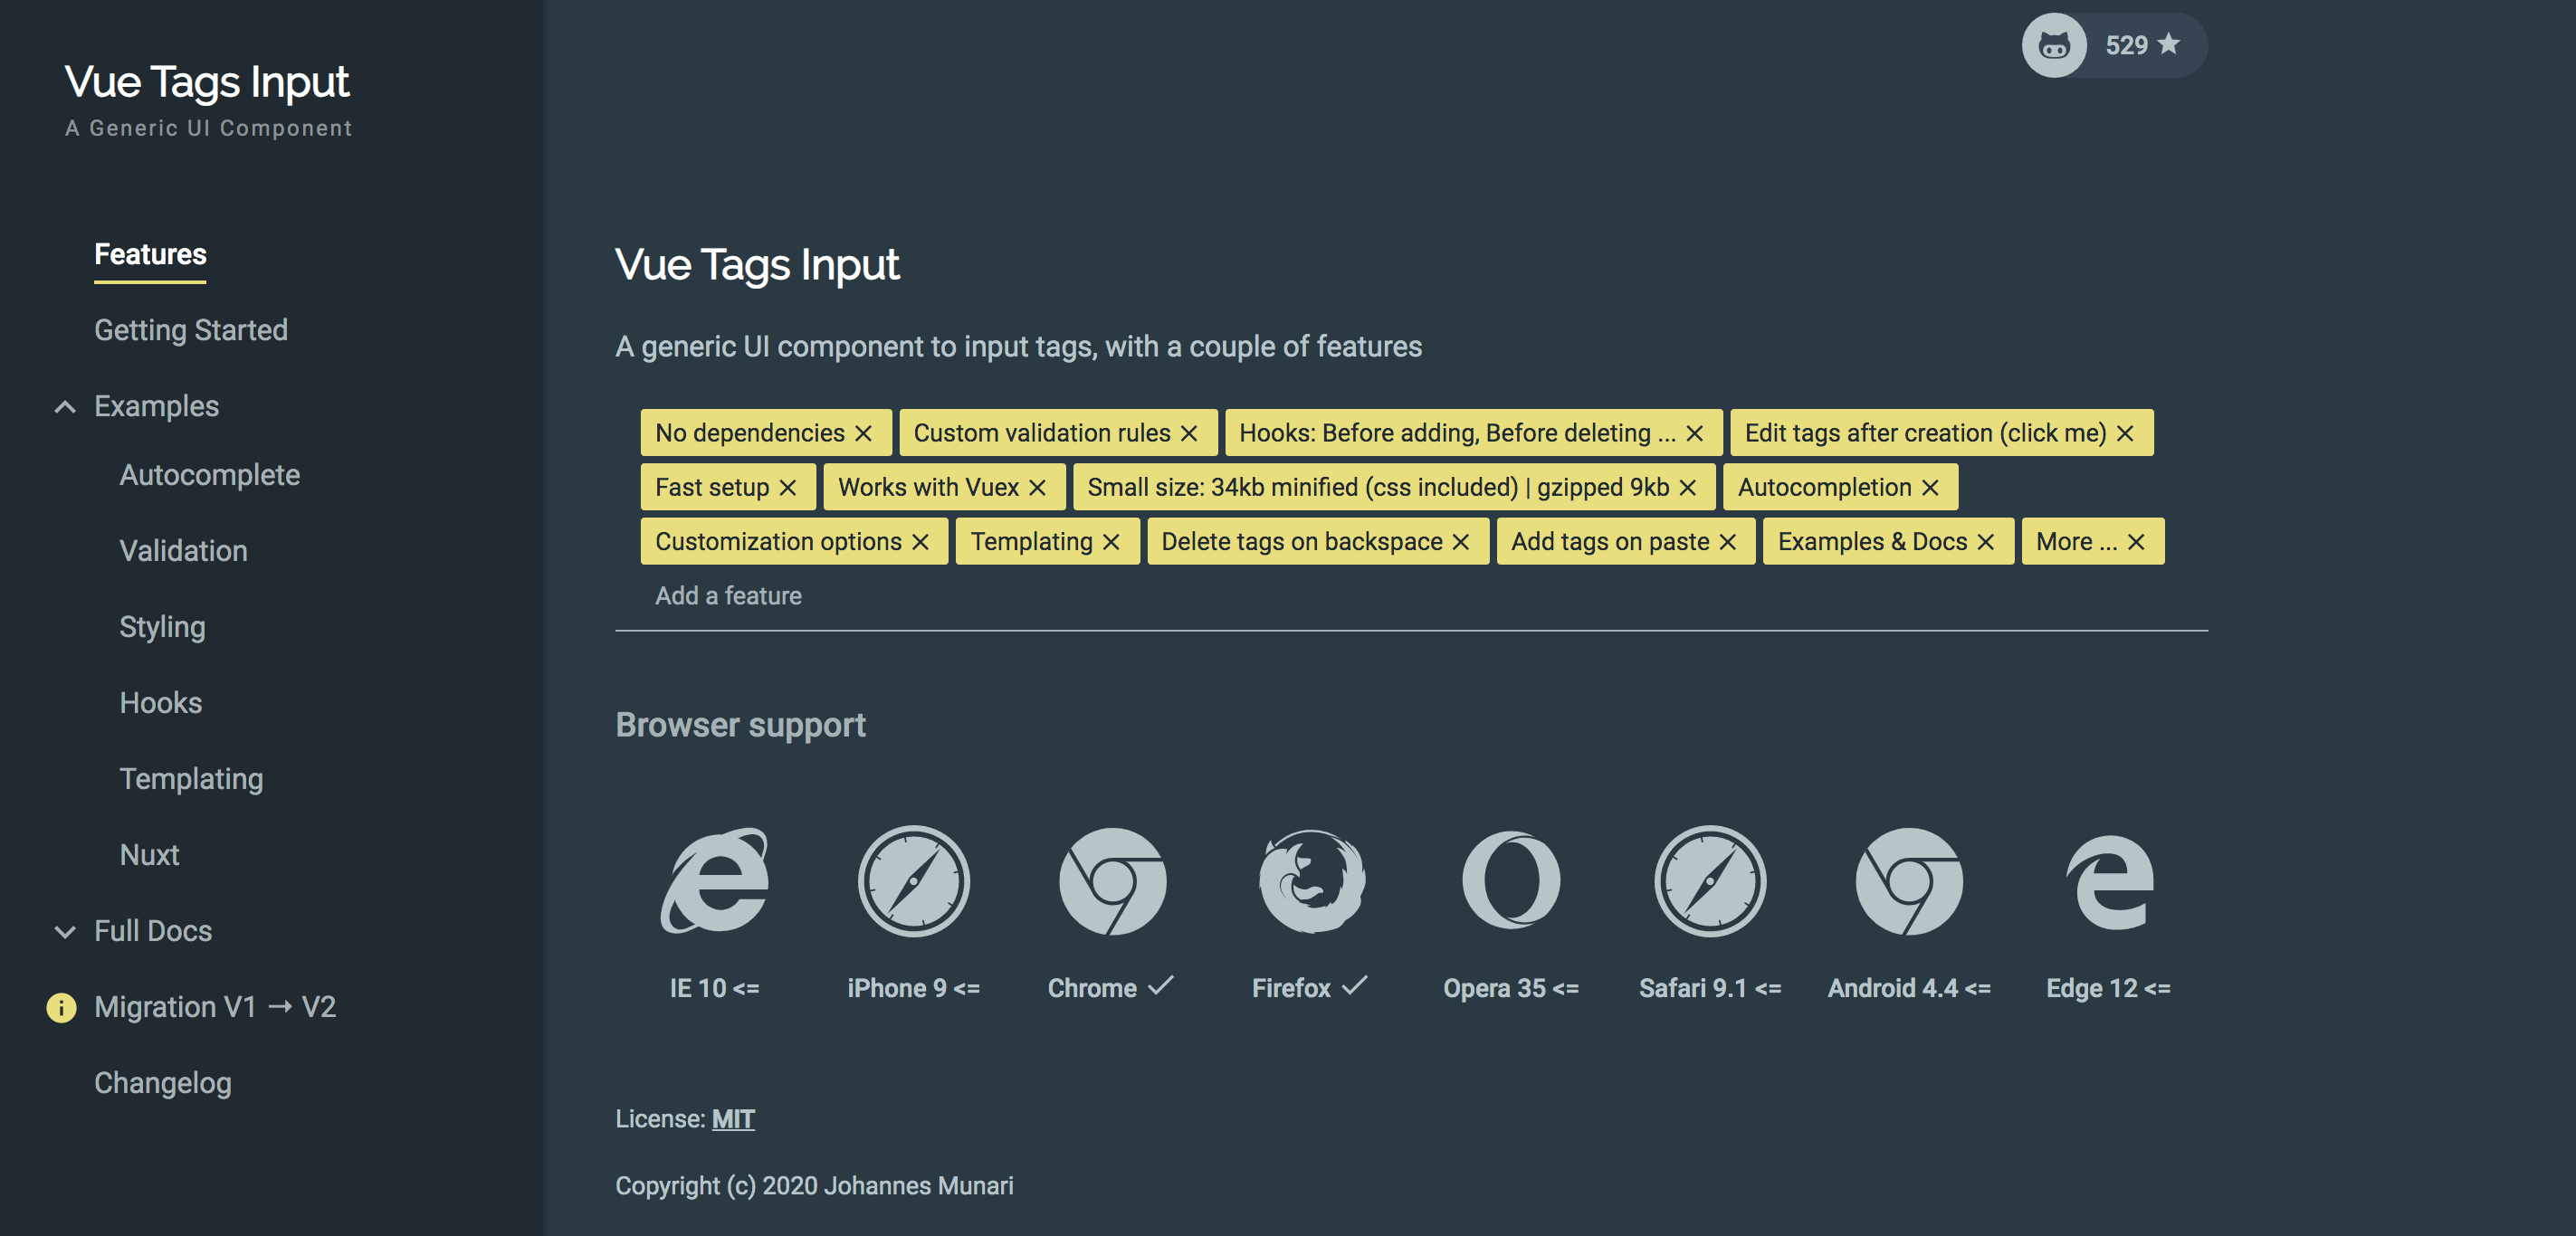Image resolution: width=2576 pixels, height=1236 pixels.
Task: Select the Opera browser icon
Action: pos(1510,881)
